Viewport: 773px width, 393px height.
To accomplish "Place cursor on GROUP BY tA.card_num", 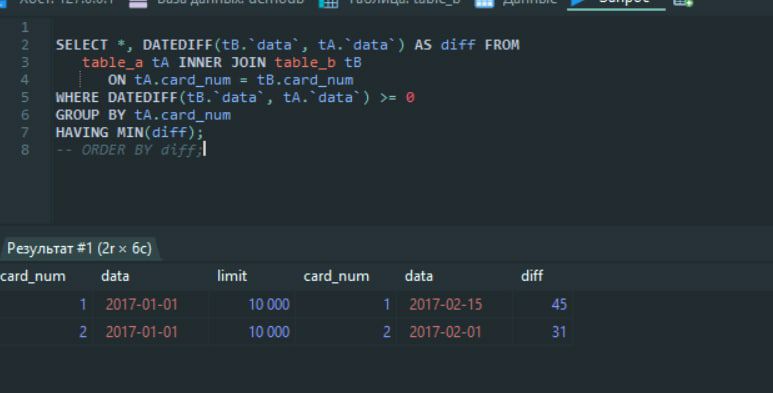I will tap(143, 115).
